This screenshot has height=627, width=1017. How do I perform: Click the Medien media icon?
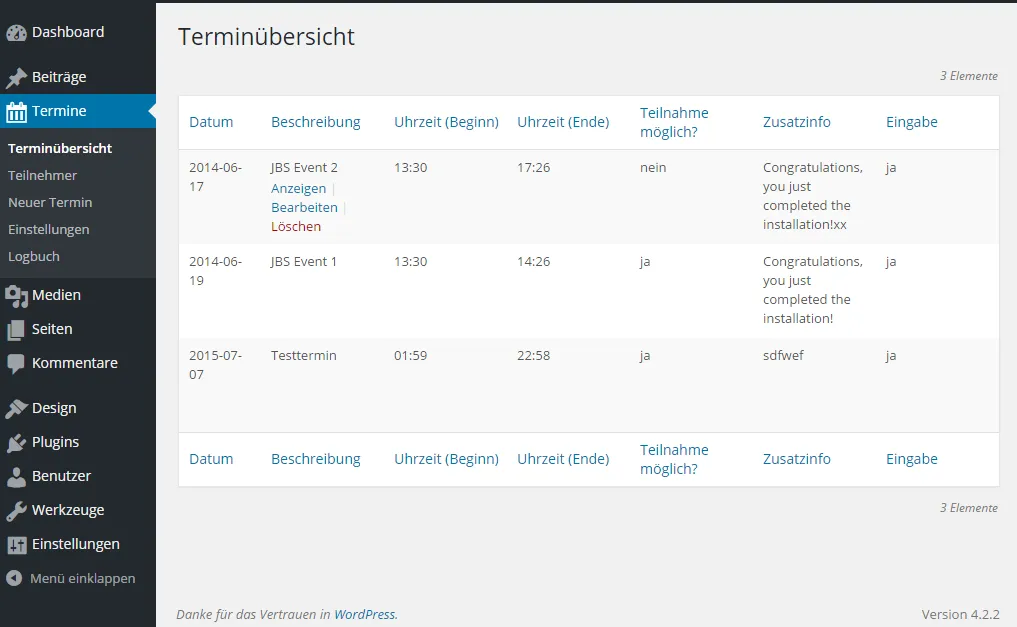(x=16, y=296)
